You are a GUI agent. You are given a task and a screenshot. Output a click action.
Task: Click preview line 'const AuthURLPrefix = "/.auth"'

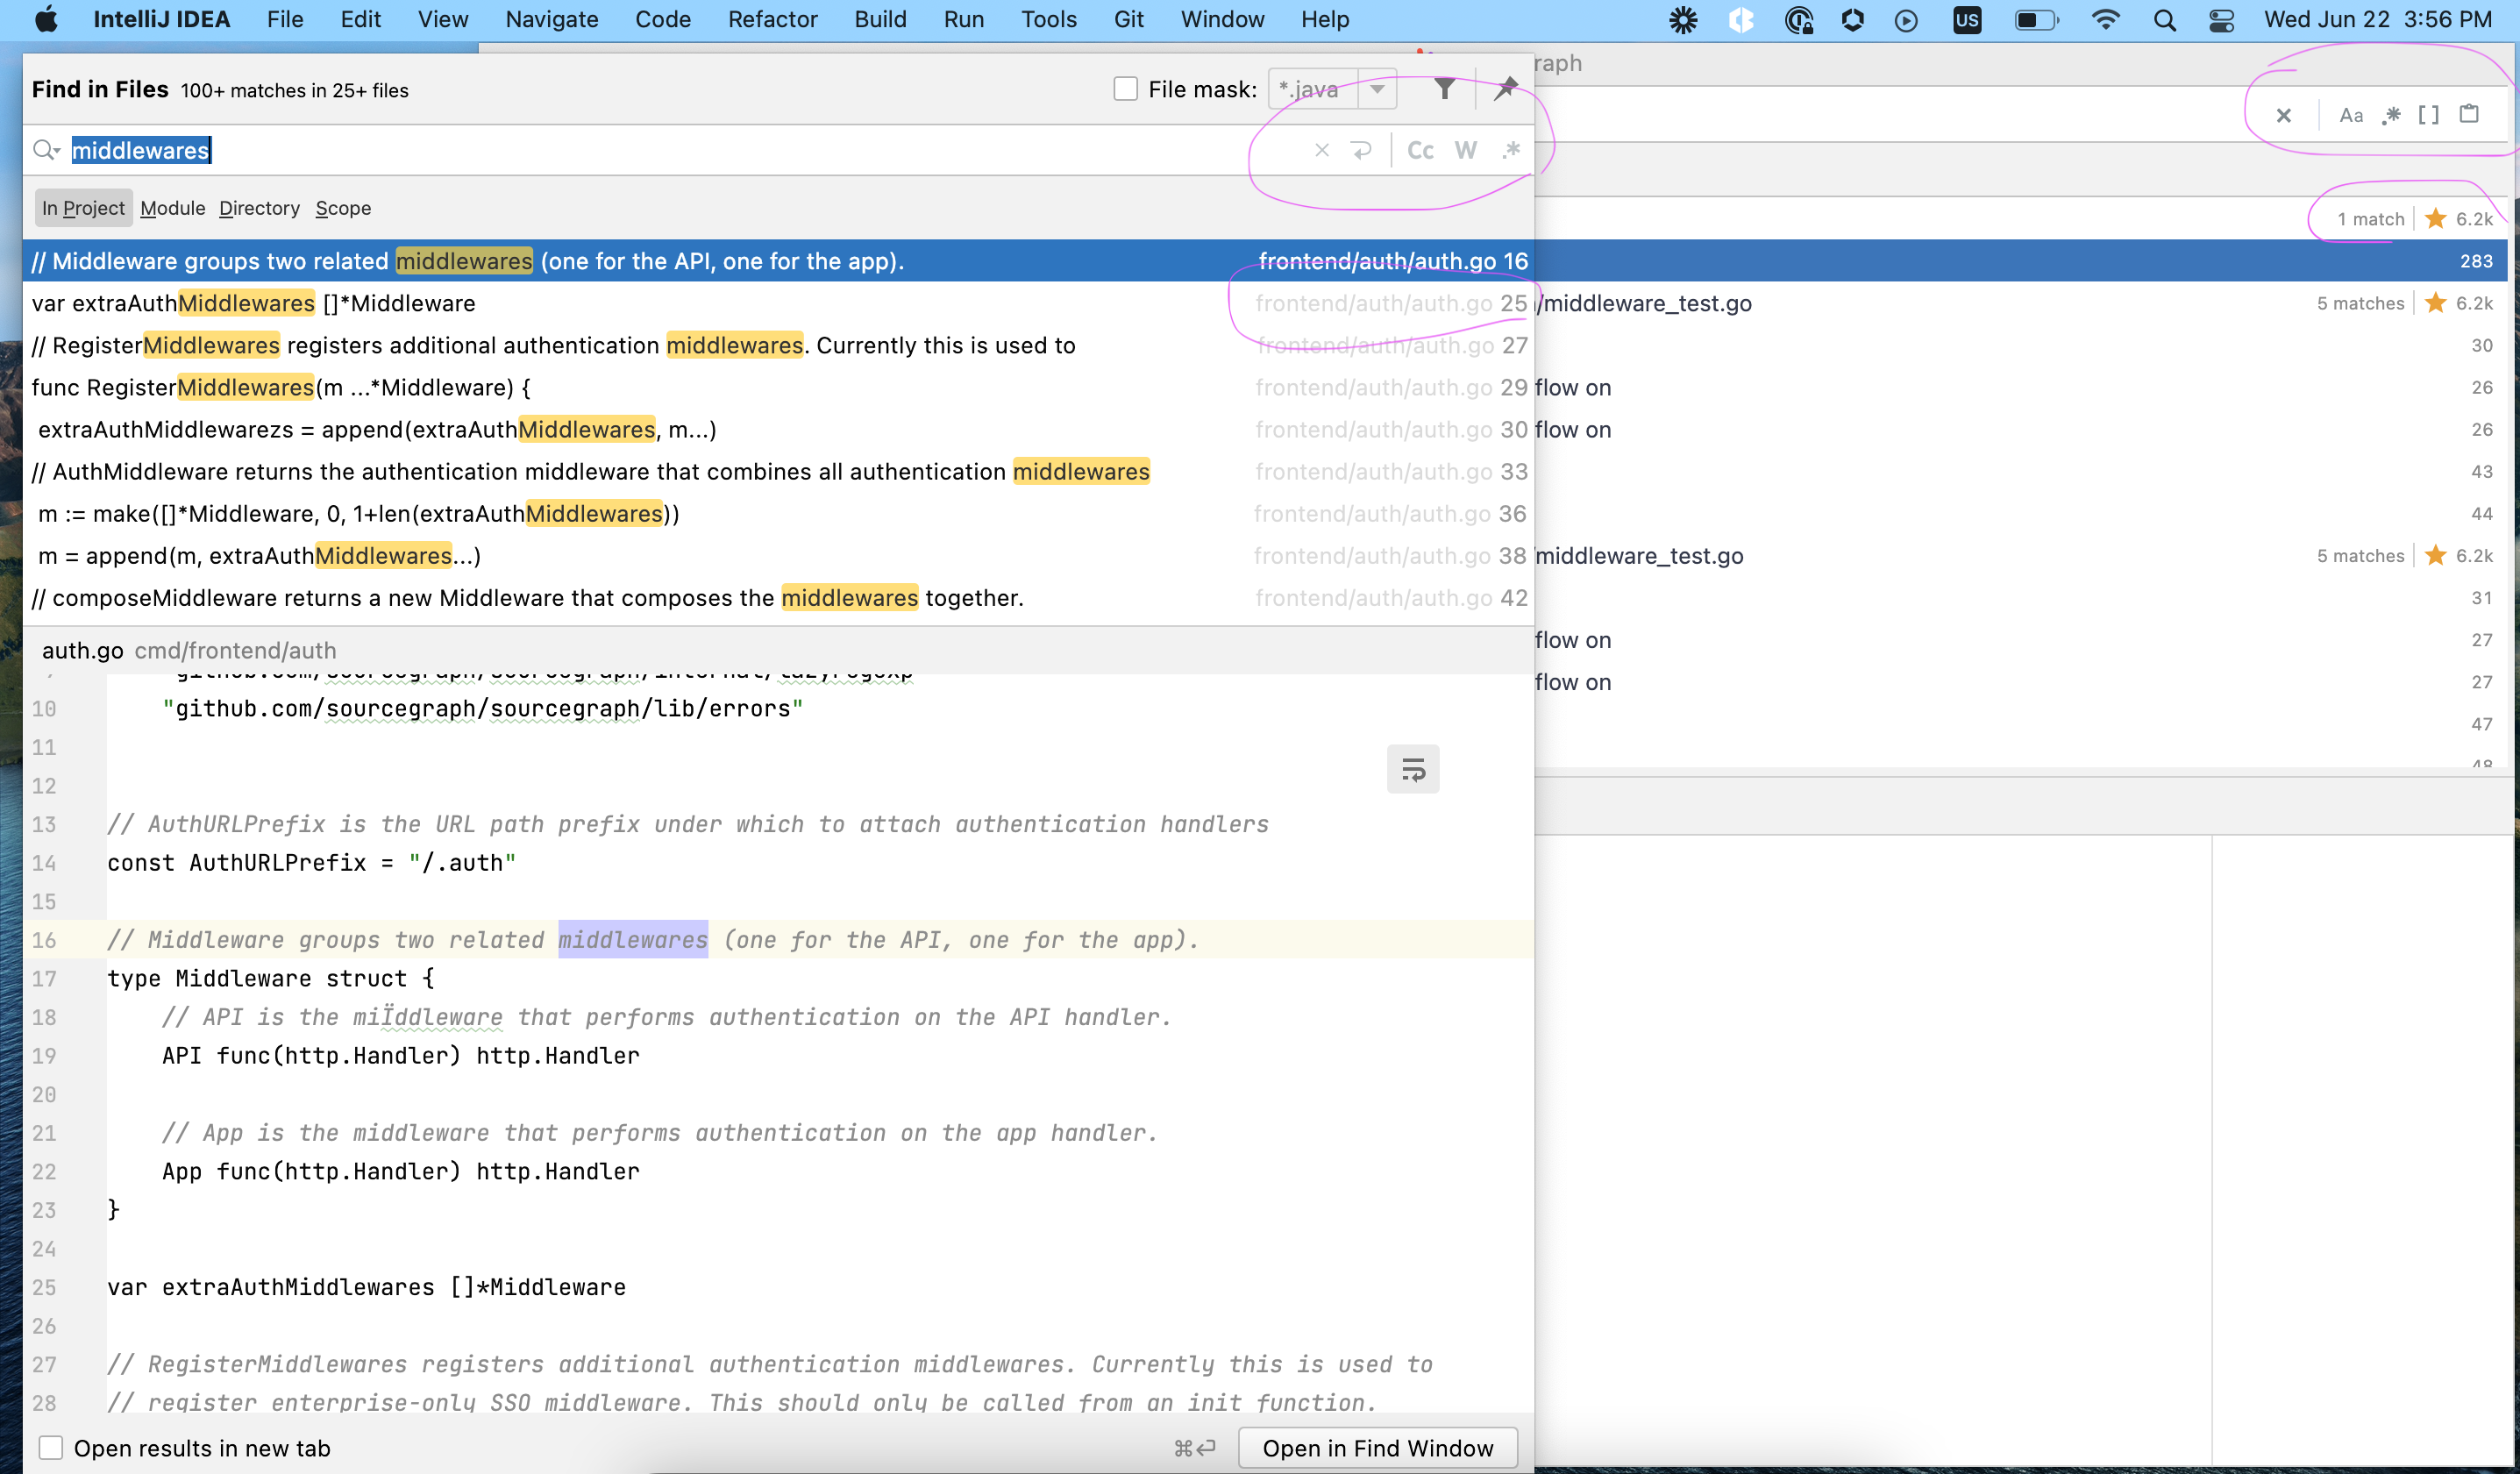[x=311, y=863]
